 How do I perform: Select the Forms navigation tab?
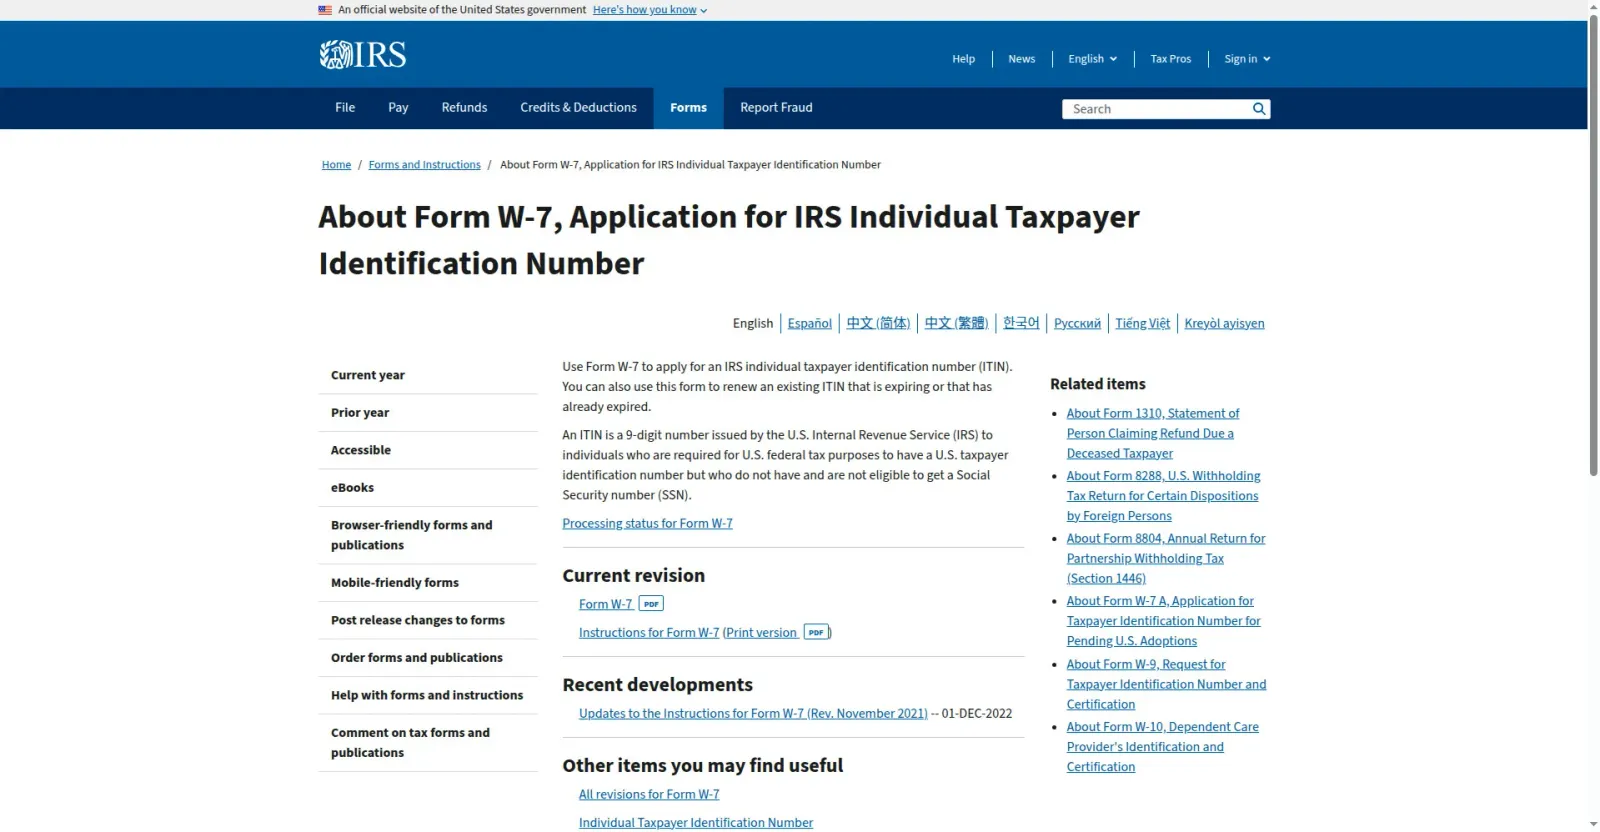[688, 108]
